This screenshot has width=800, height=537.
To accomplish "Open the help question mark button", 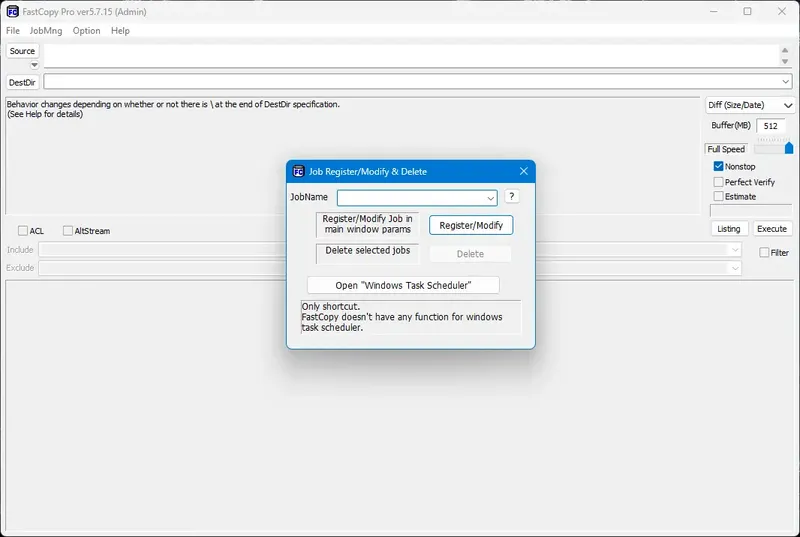I will 511,196.
